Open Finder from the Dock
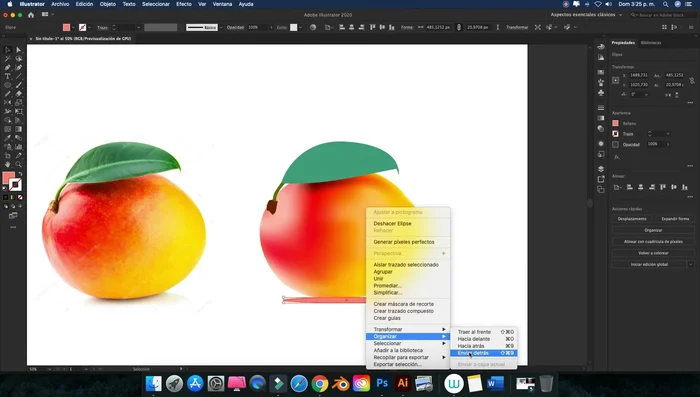The image size is (700, 397). [154, 383]
